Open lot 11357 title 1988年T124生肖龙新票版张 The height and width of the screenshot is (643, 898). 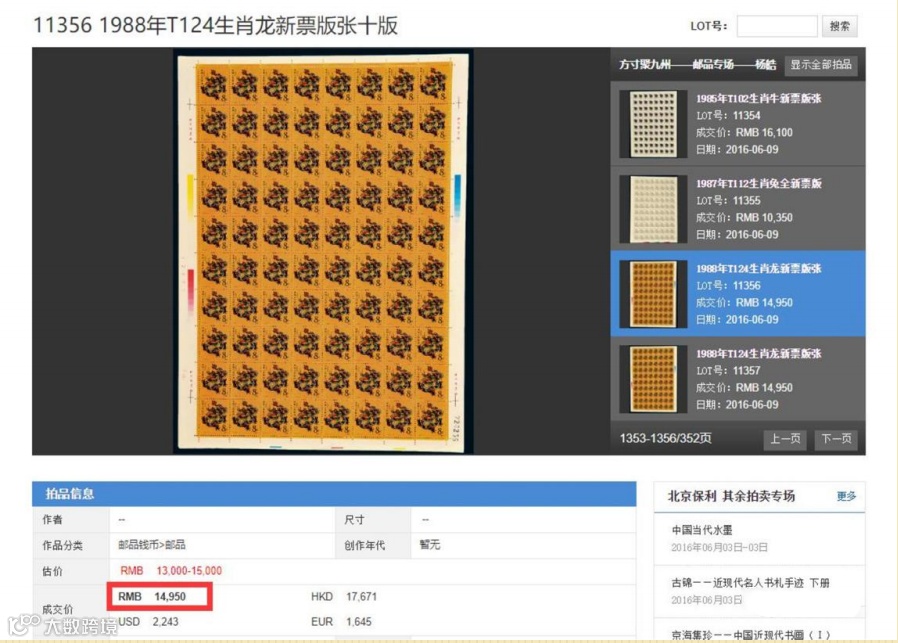(758, 354)
